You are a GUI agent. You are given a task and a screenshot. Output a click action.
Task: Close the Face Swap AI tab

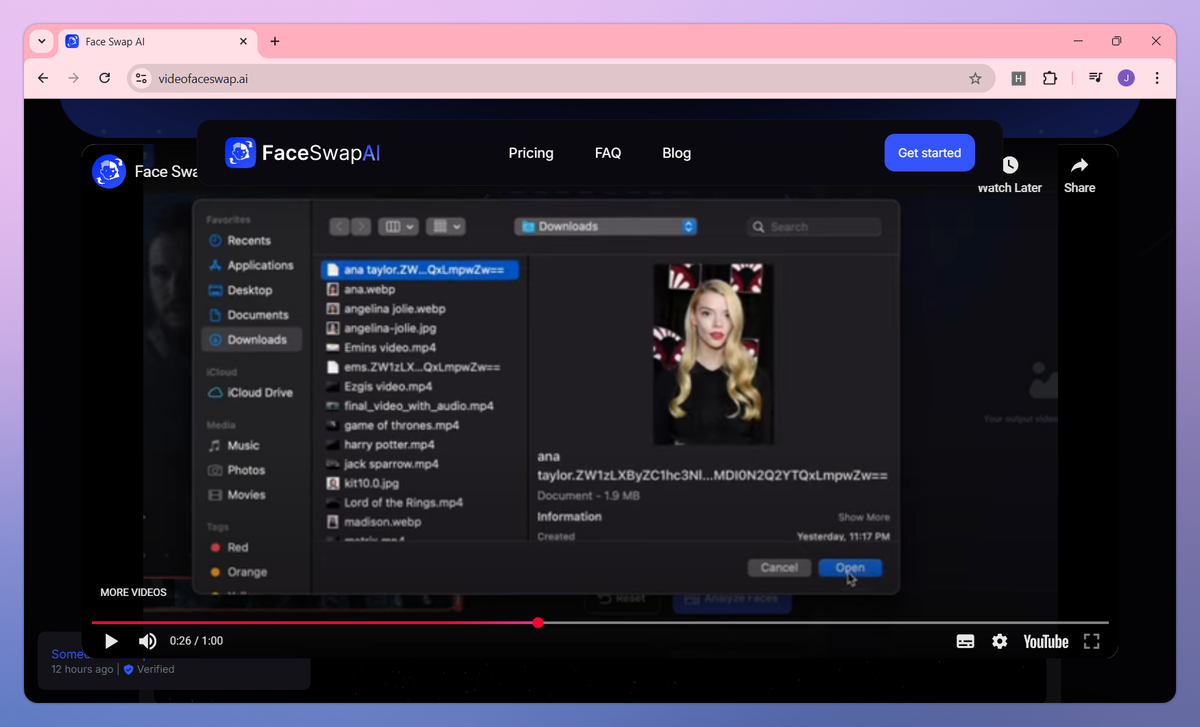click(244, 42)
